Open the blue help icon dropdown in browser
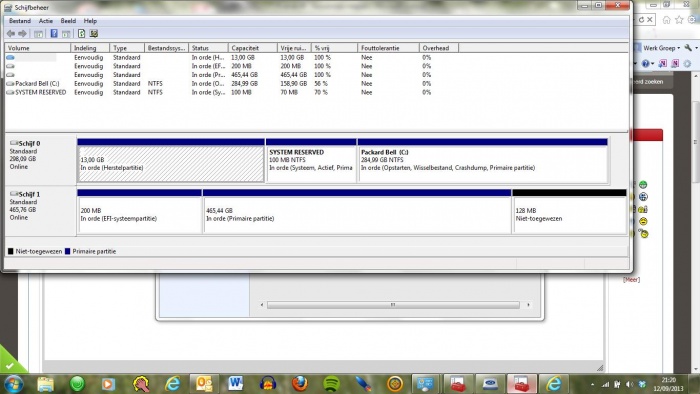 [x=647, y=64]
